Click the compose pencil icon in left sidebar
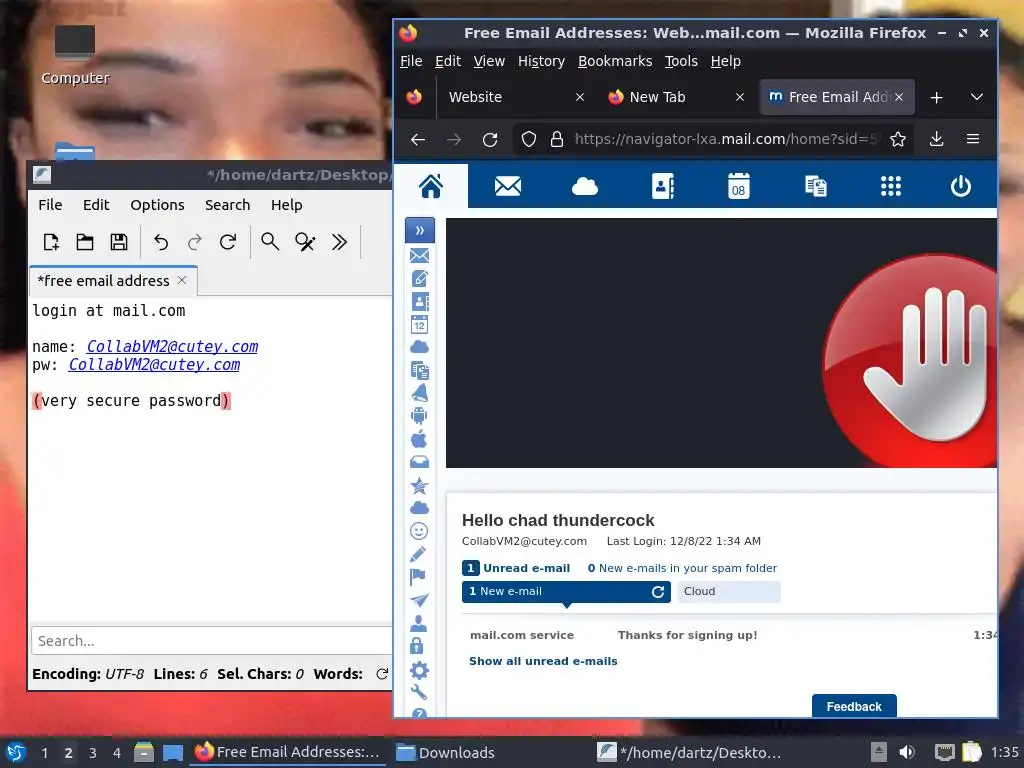Image resolution: width=1024 pixels, height=768 pixels. tap(419, 279)
